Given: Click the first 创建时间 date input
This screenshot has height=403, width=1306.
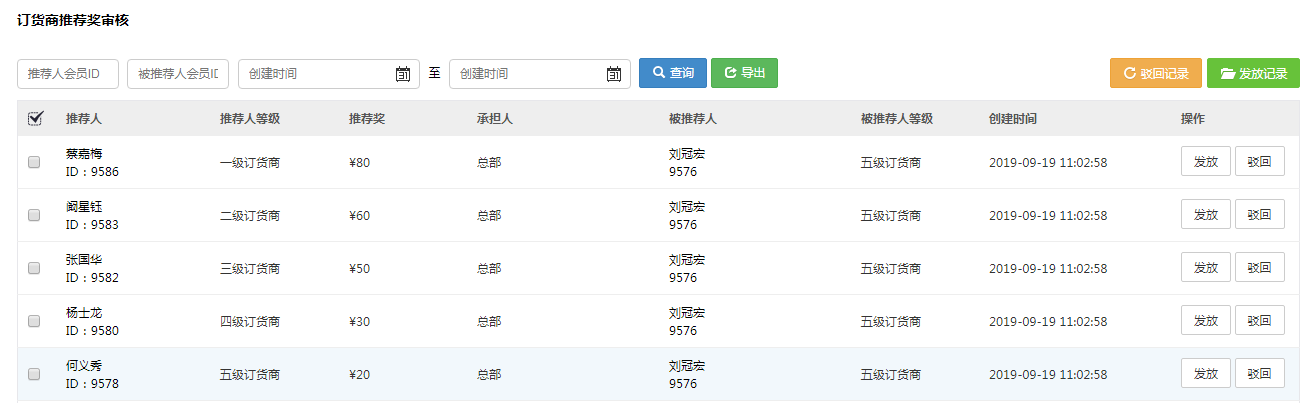Looking at the screenshot, I should 329,74.
